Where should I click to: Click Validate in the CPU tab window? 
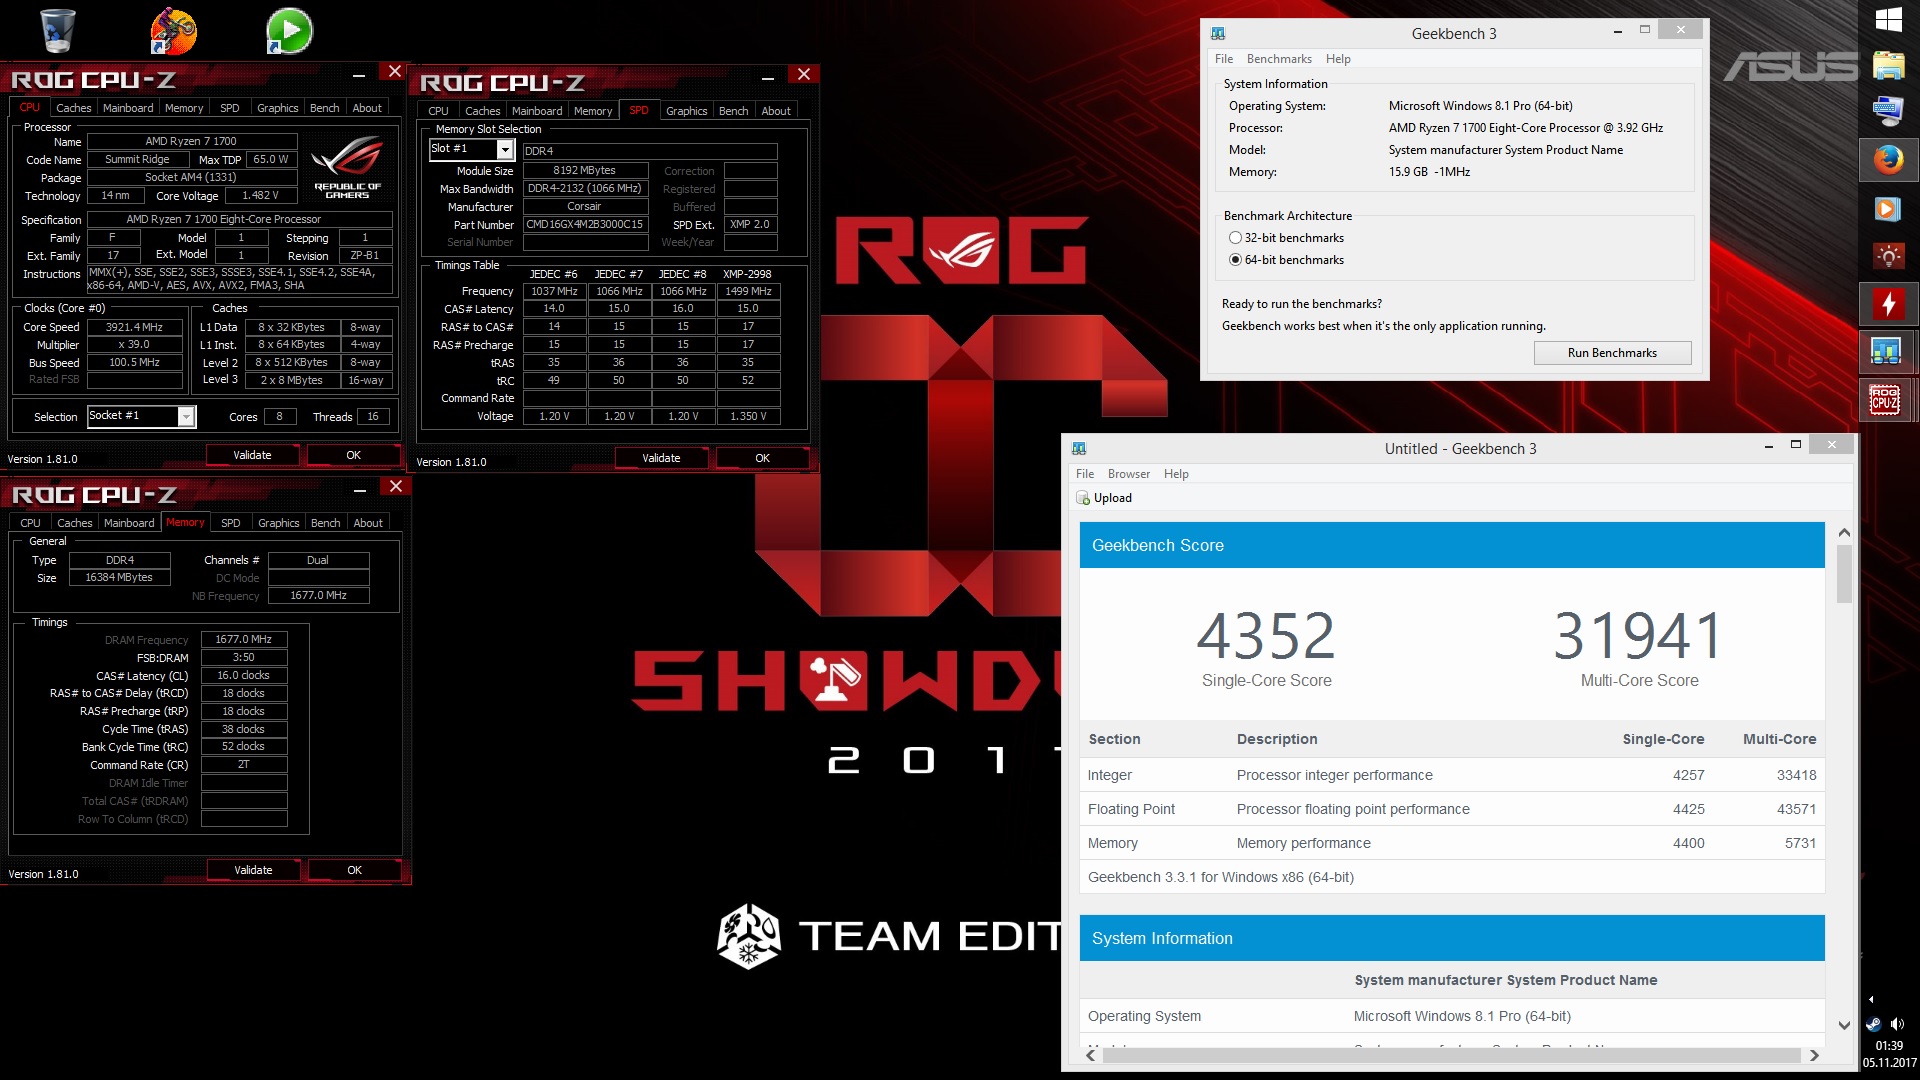click(x=252, y=455)
